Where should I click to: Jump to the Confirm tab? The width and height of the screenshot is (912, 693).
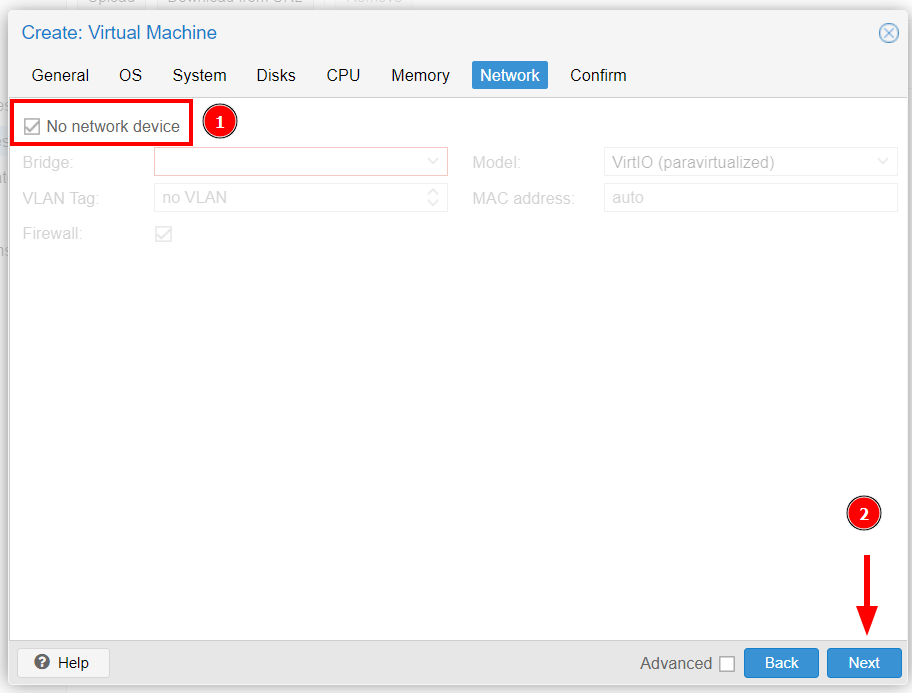coord(598,75)
